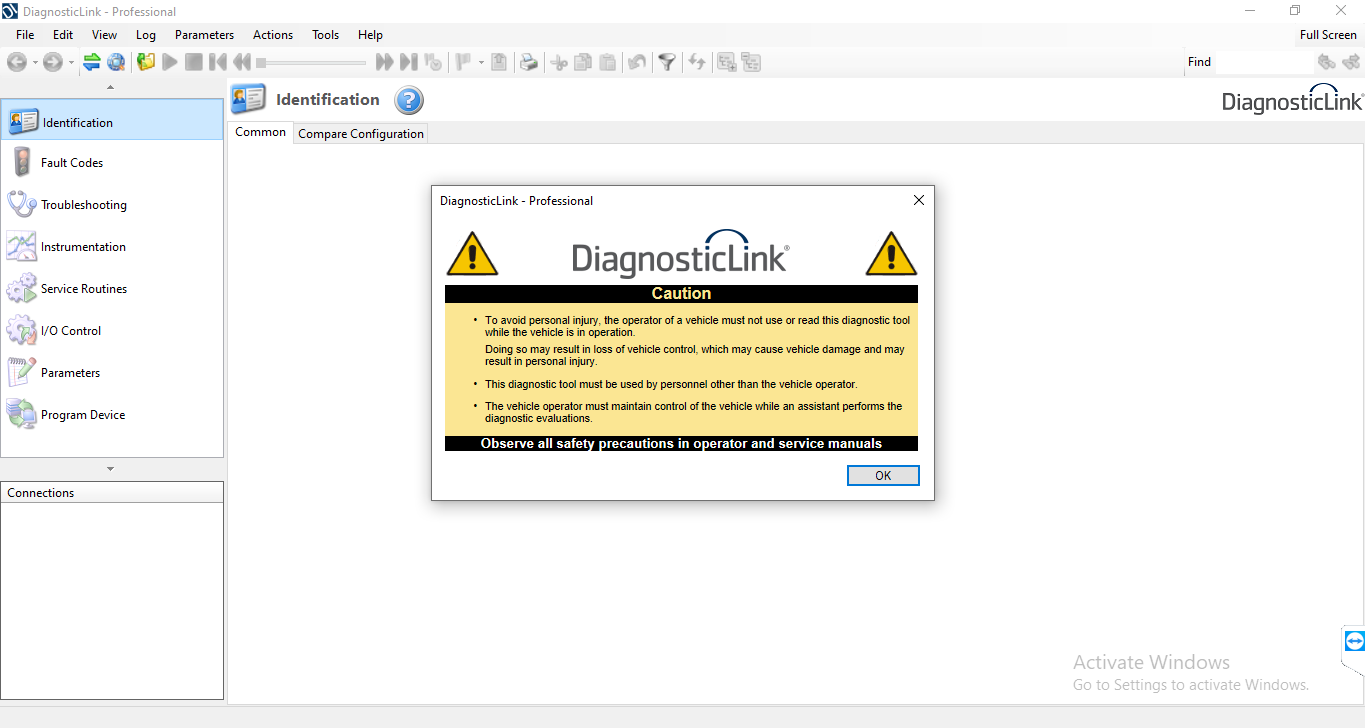Skip to log start button

(x=218, y=62)
